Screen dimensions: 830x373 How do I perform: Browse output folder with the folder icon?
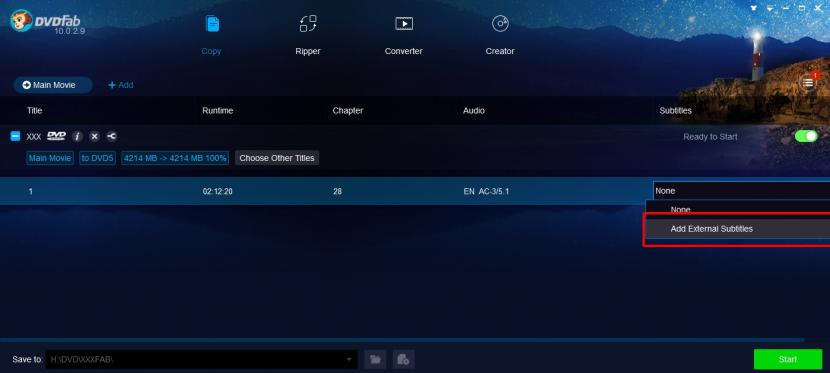pyautogui.click(x=375, y=359)
